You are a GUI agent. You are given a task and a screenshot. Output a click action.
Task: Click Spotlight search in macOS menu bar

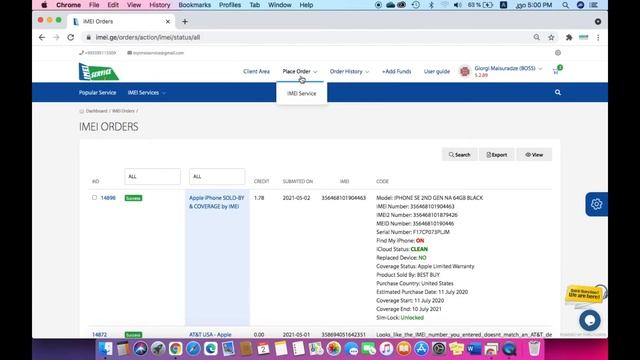(x=565, y=5)
